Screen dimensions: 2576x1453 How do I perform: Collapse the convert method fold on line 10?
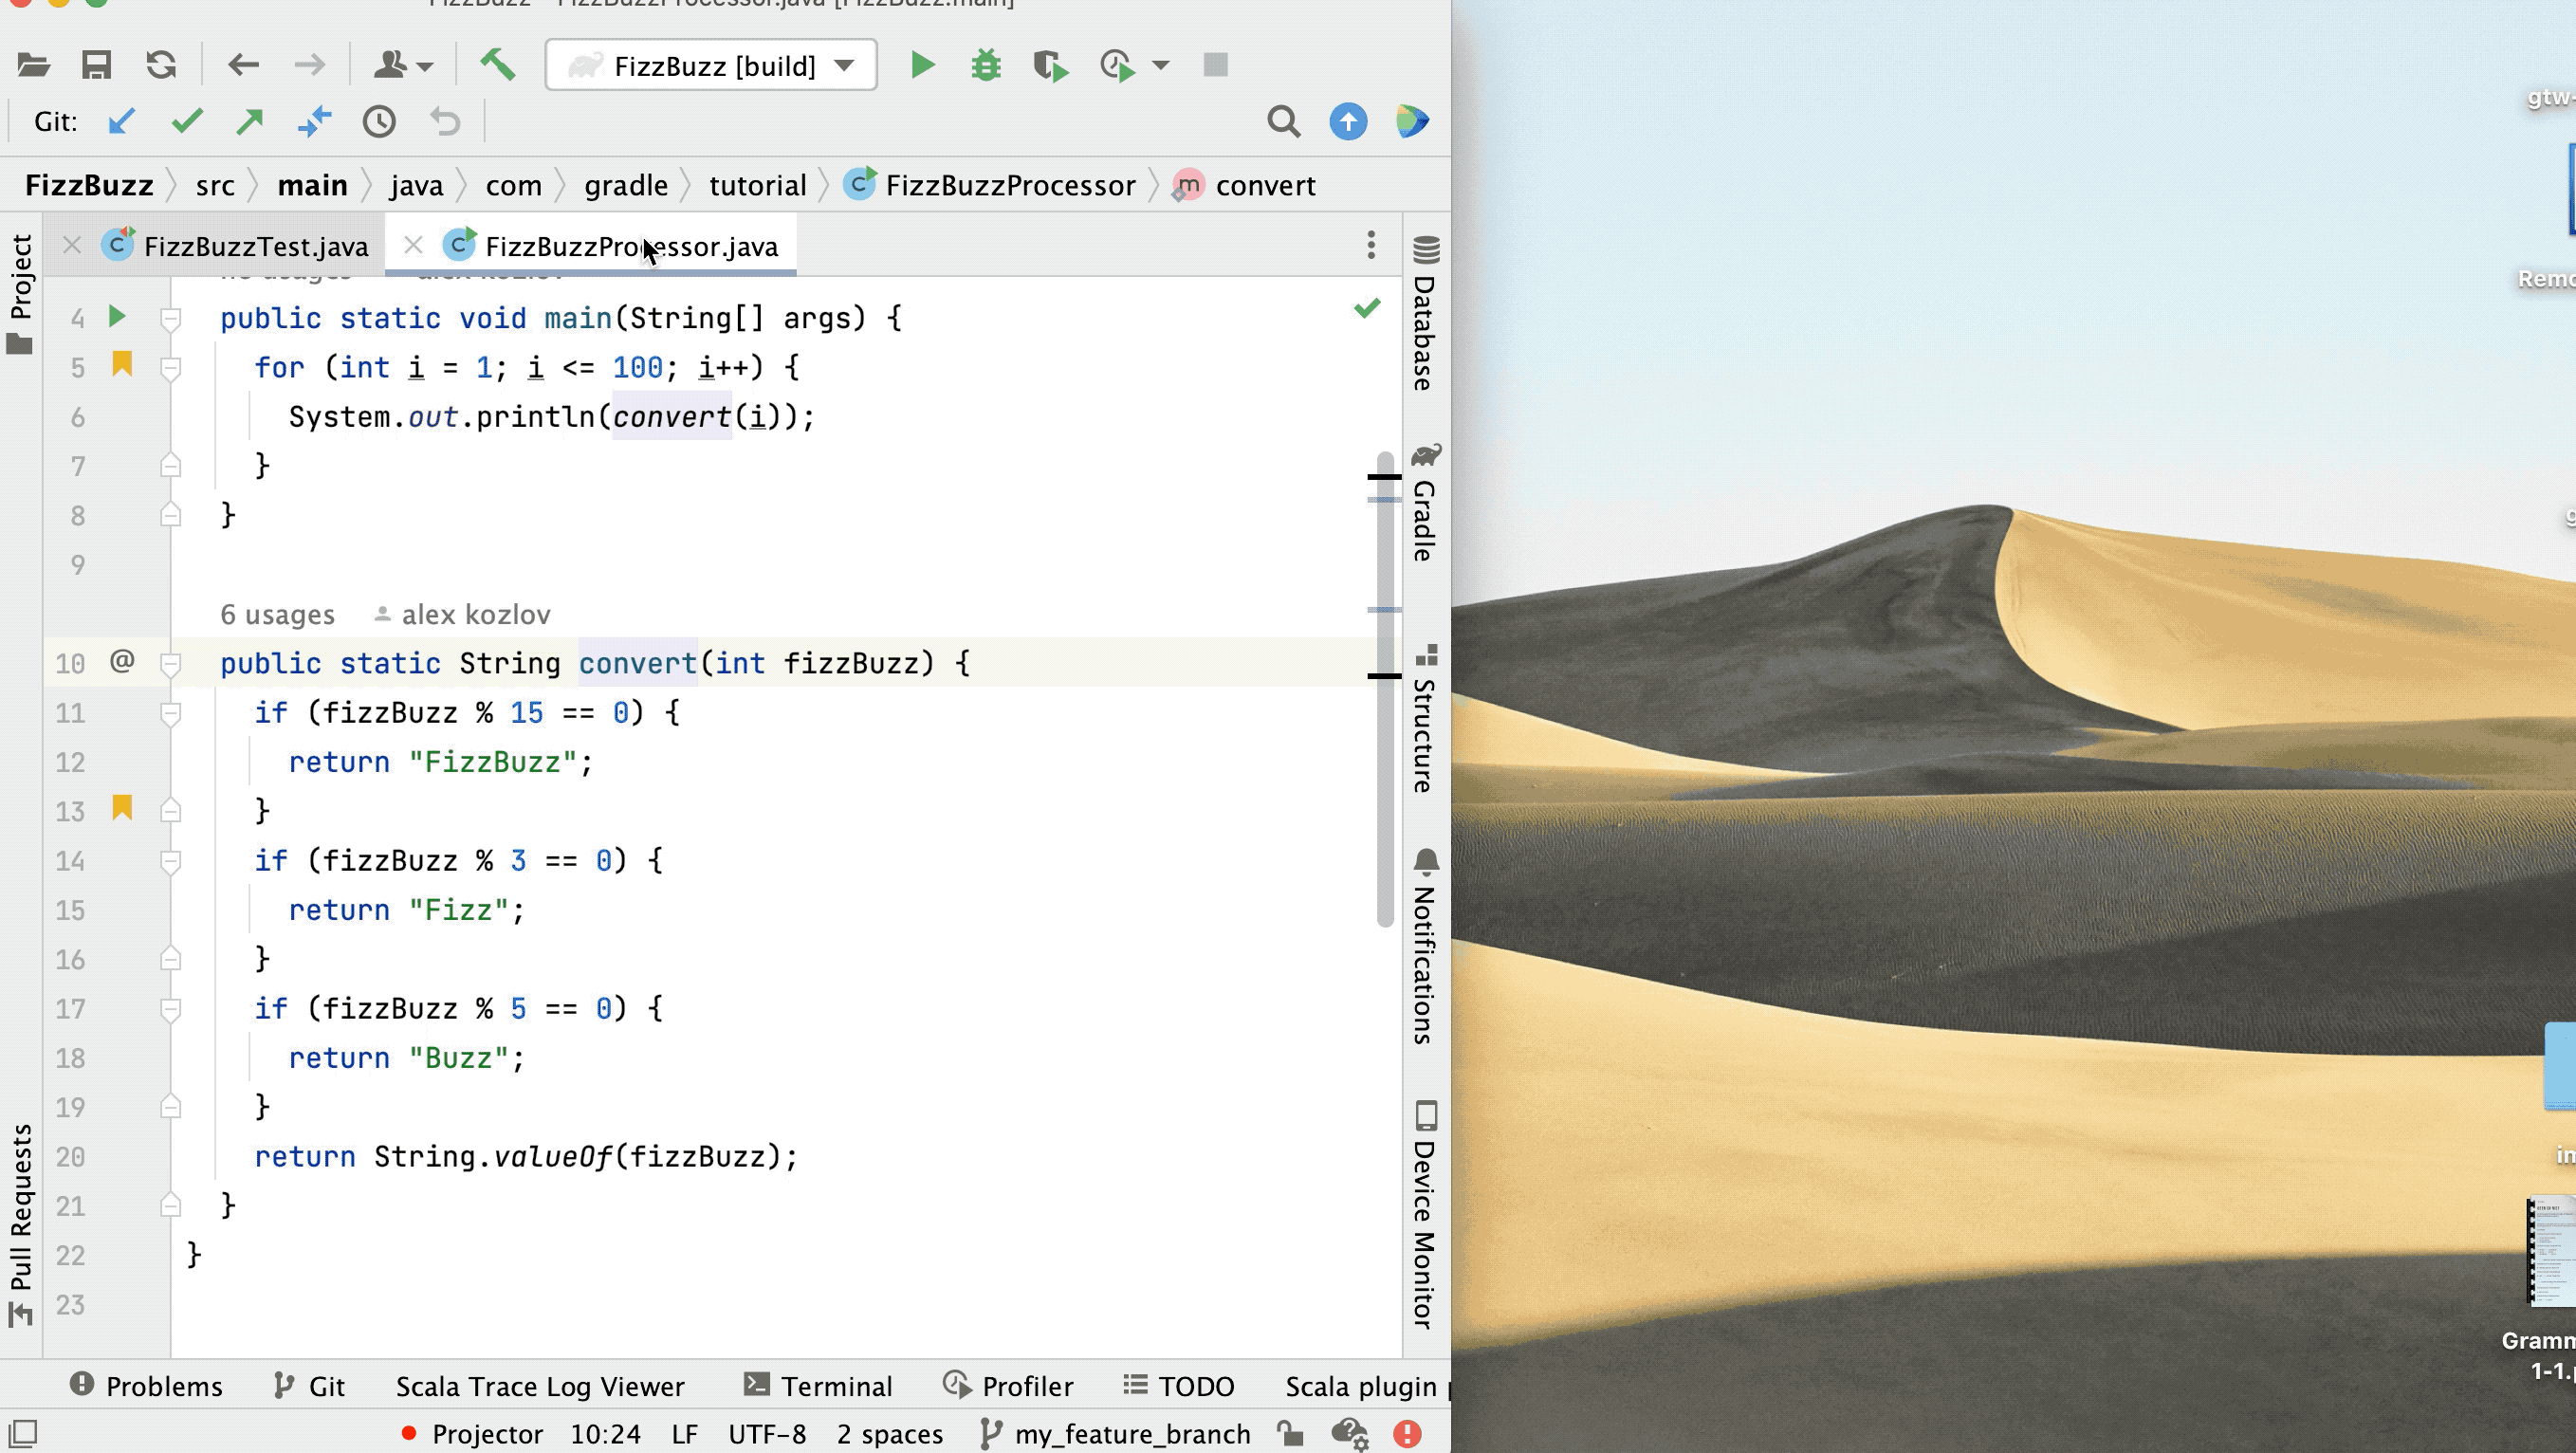(x=171, y=664)
